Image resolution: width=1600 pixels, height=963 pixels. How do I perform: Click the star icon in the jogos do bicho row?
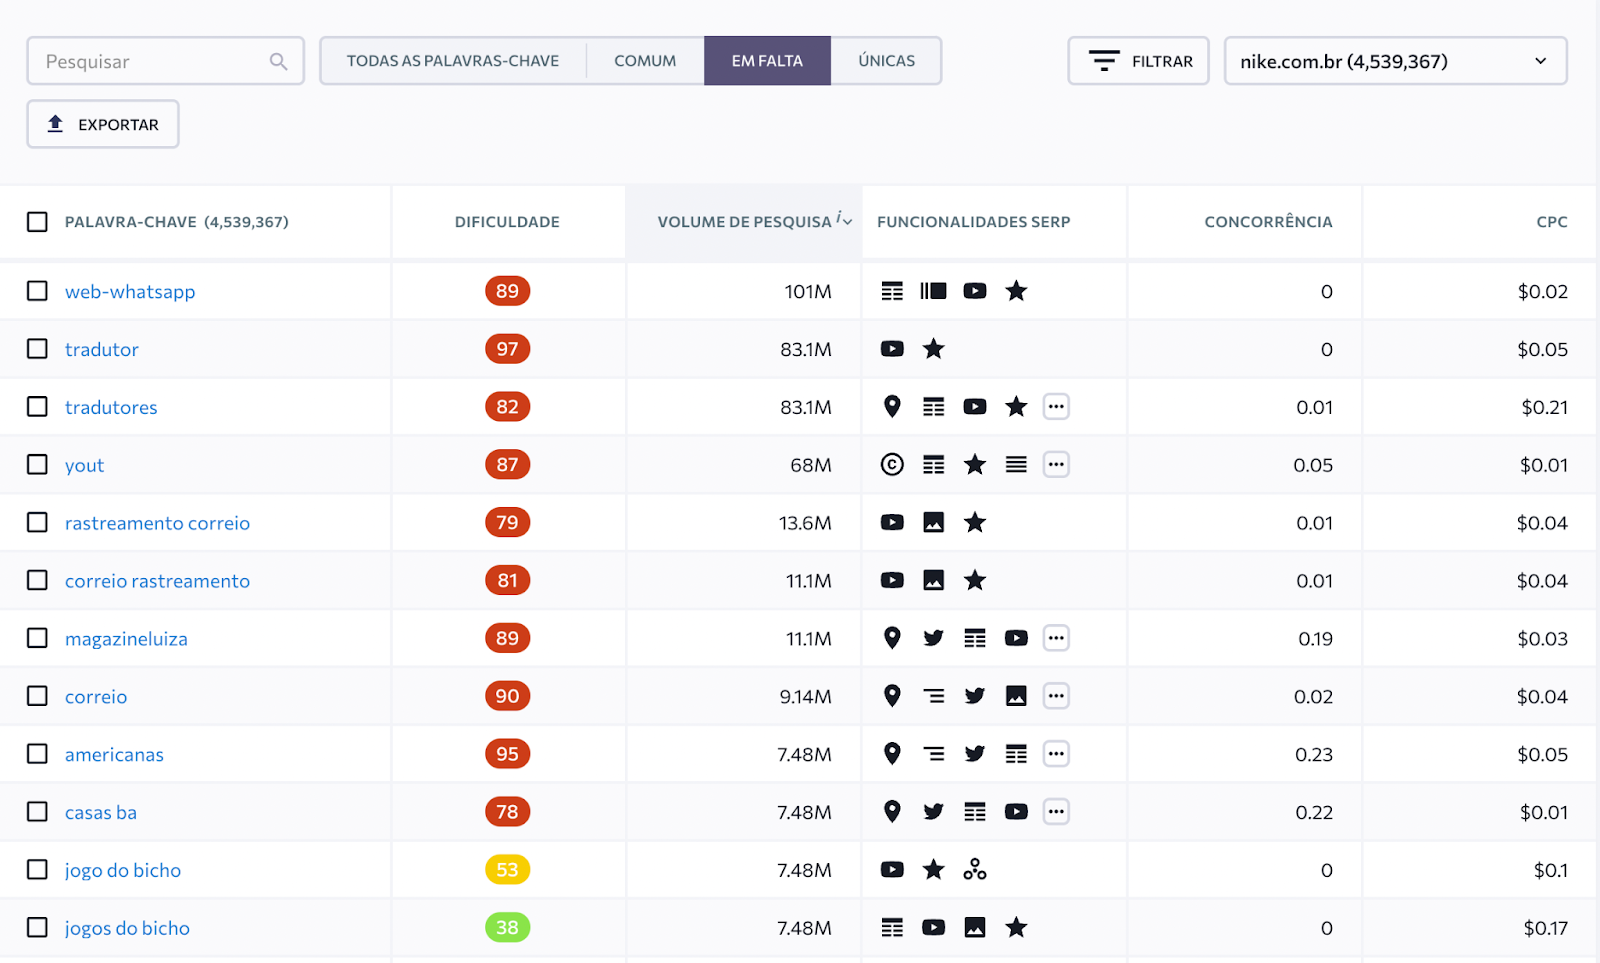[1016, 928]
